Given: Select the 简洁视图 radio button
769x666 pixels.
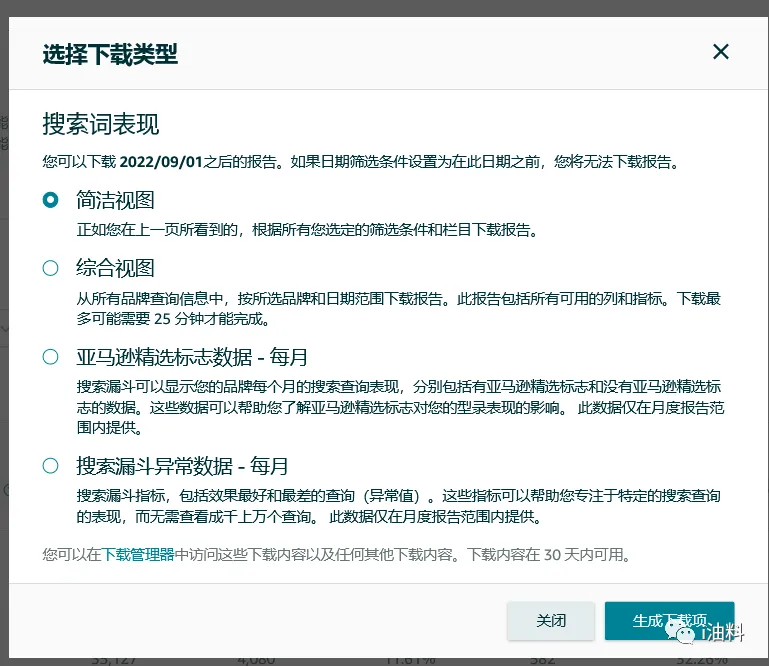Looking at the screenshot, I should (x=51, y=200).
